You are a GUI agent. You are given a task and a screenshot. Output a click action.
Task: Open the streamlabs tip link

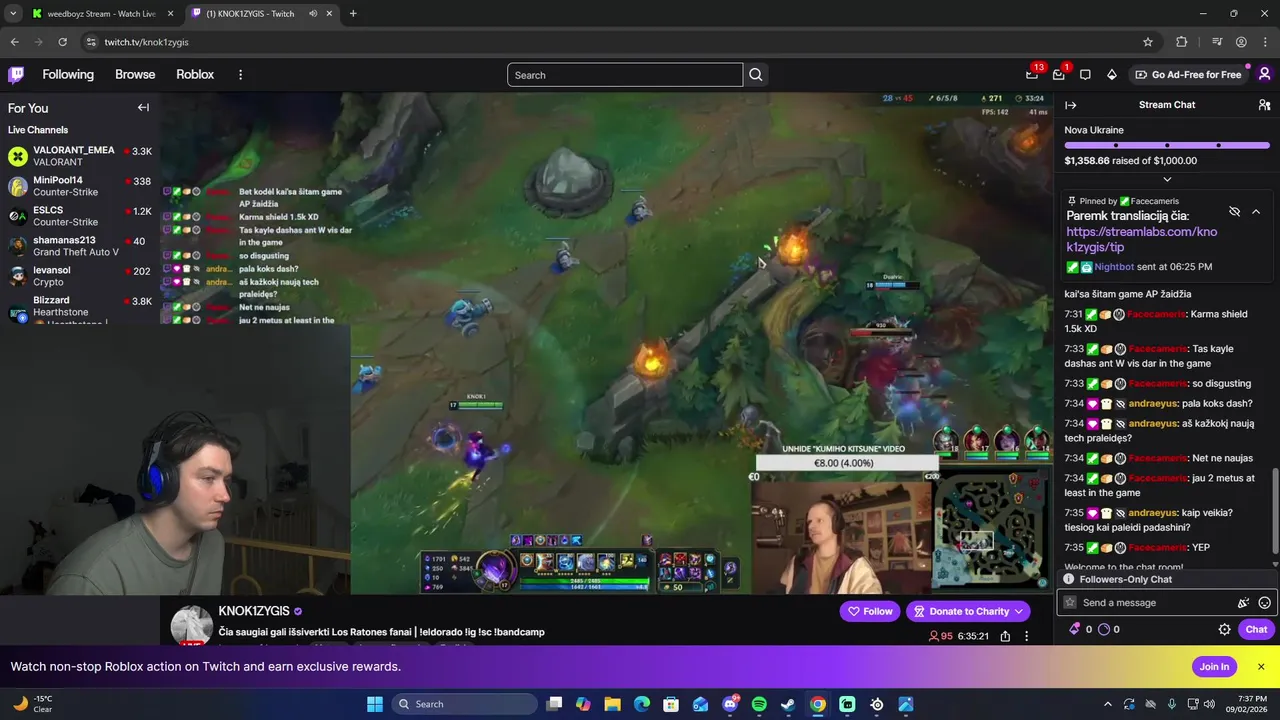pos(1141,239)
